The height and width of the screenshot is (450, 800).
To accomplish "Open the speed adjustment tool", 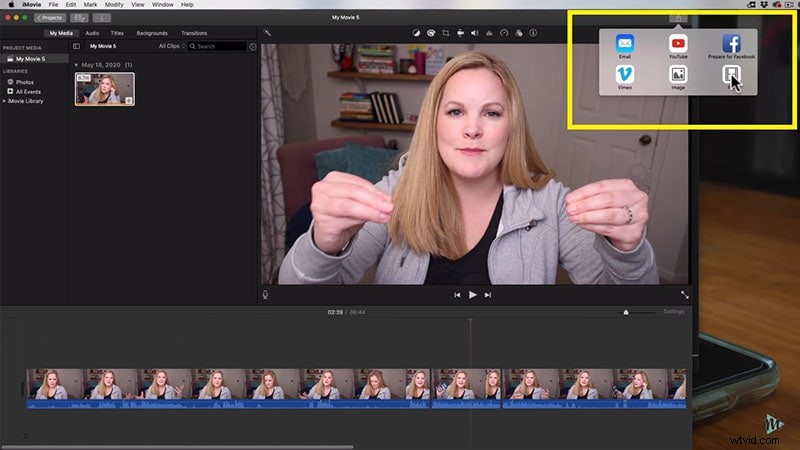I will (504, 33).
